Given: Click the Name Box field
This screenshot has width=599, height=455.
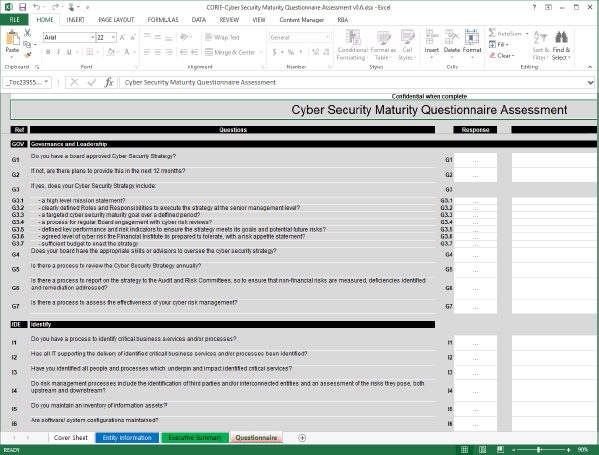Looking at the screenshot, I should tap(27, 82).
